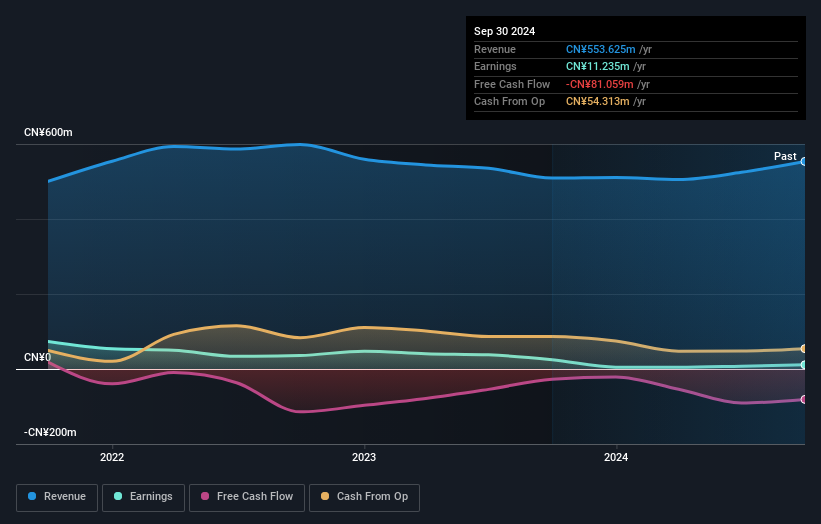
Task: Click the -CN¥200m y-axis label
Action: click(50, 432)
